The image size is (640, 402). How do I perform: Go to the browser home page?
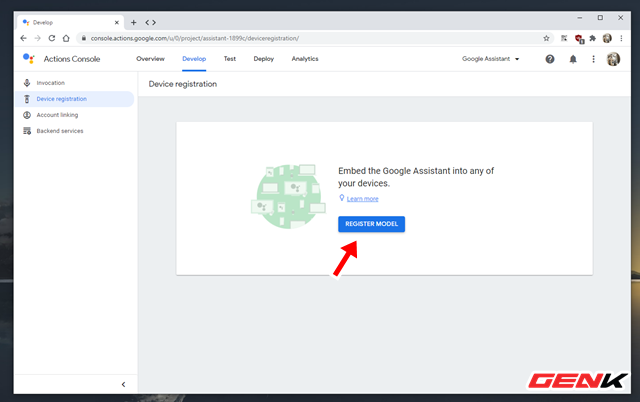[x=66, y=38]
